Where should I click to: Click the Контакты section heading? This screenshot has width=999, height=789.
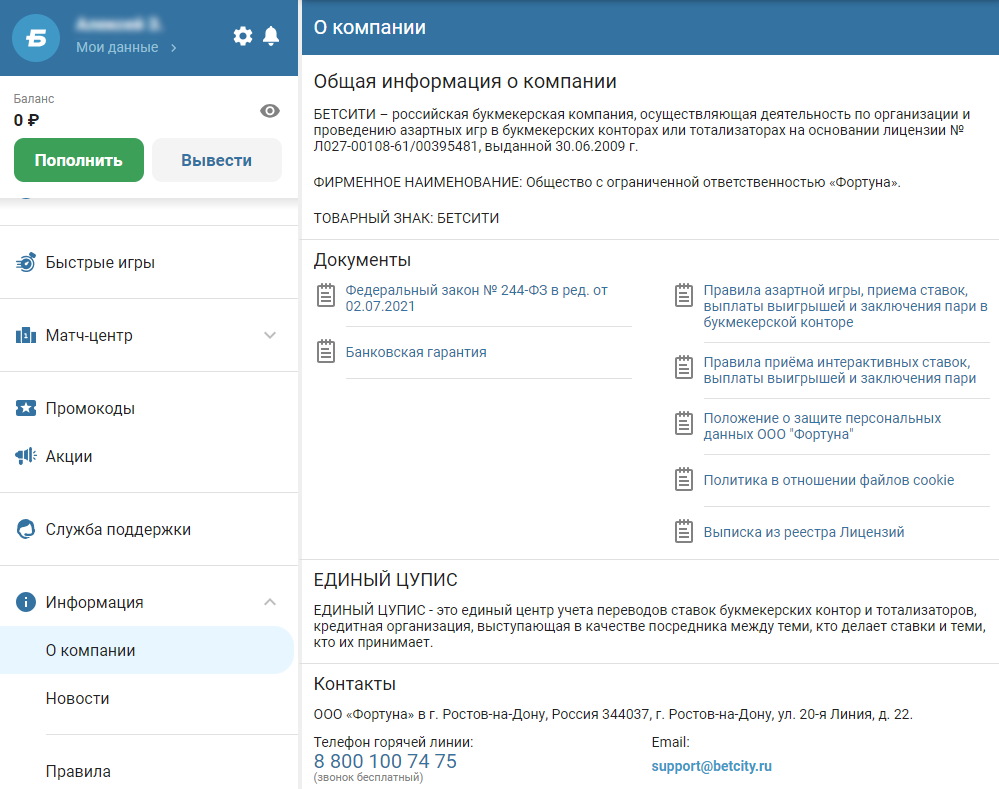[354, 684]
